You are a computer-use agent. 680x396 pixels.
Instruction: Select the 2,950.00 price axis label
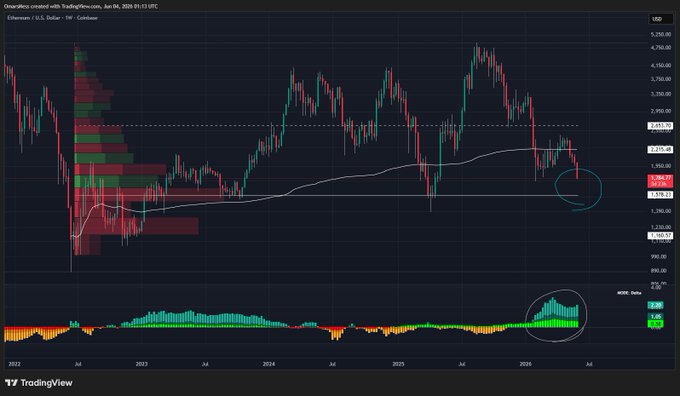coord(660,111)
